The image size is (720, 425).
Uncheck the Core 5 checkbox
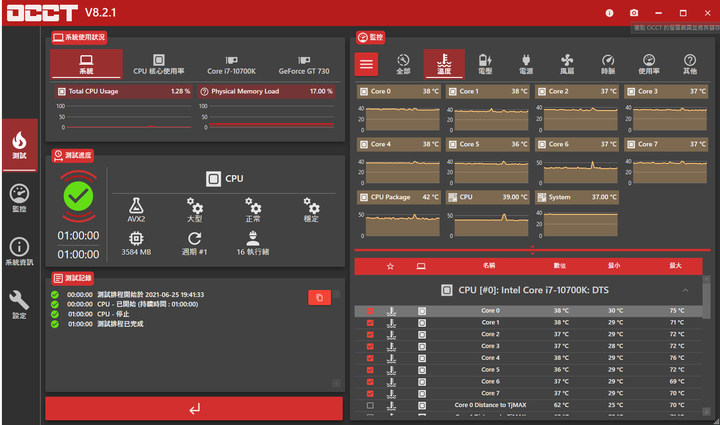[370, 370]
